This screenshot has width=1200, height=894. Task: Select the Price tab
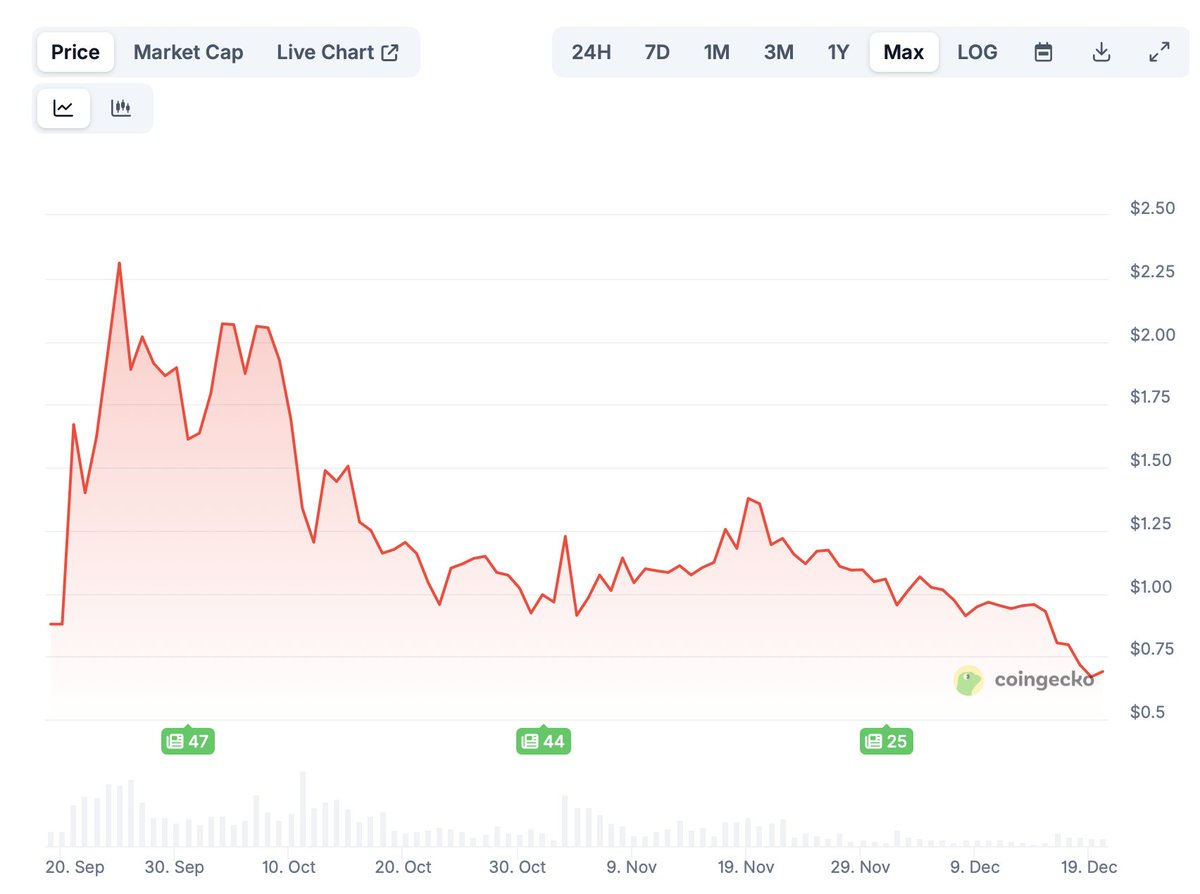[76, 52]
